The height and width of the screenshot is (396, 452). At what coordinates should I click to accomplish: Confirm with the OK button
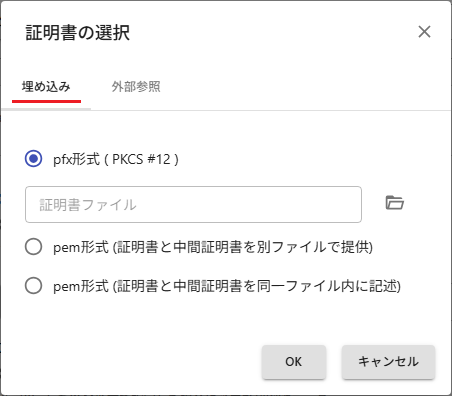294,362
